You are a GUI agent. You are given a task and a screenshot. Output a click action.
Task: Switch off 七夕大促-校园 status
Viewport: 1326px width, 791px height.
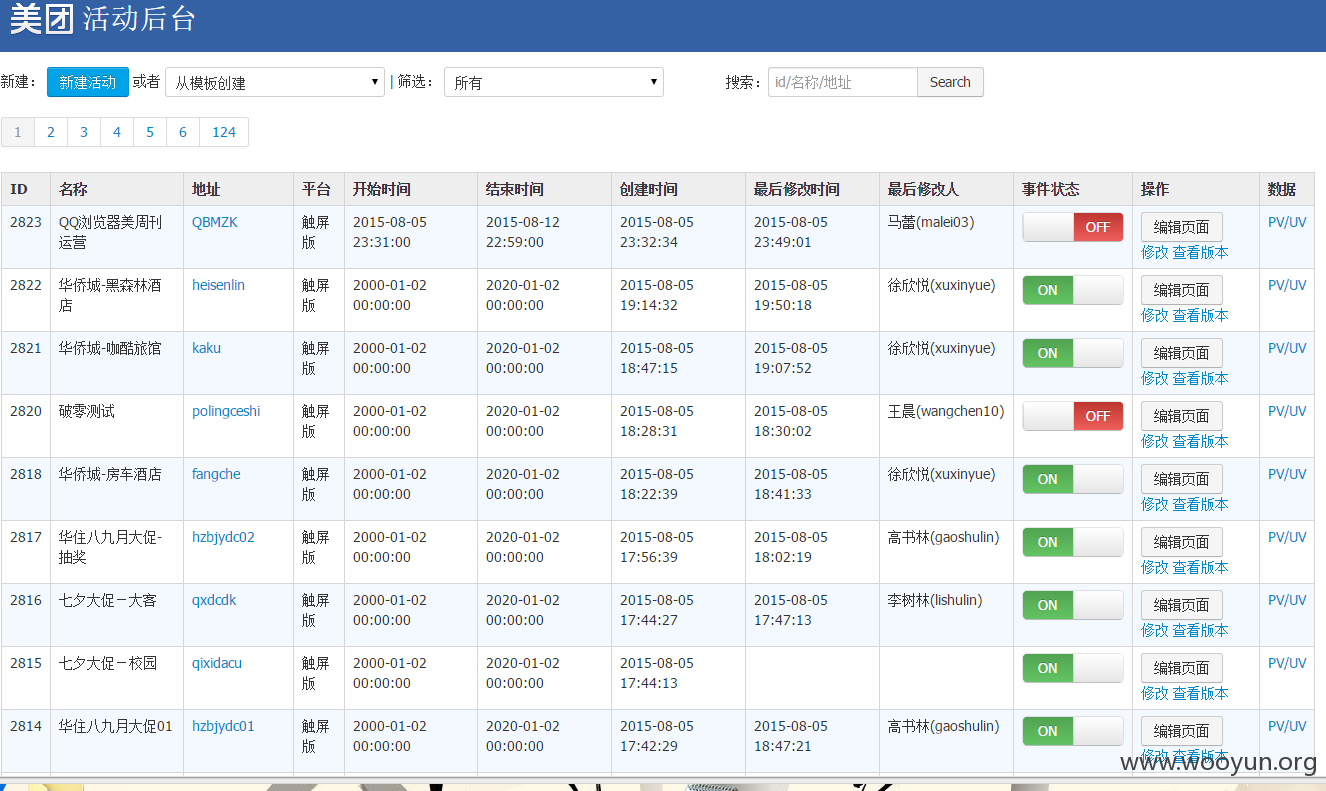1072,668
